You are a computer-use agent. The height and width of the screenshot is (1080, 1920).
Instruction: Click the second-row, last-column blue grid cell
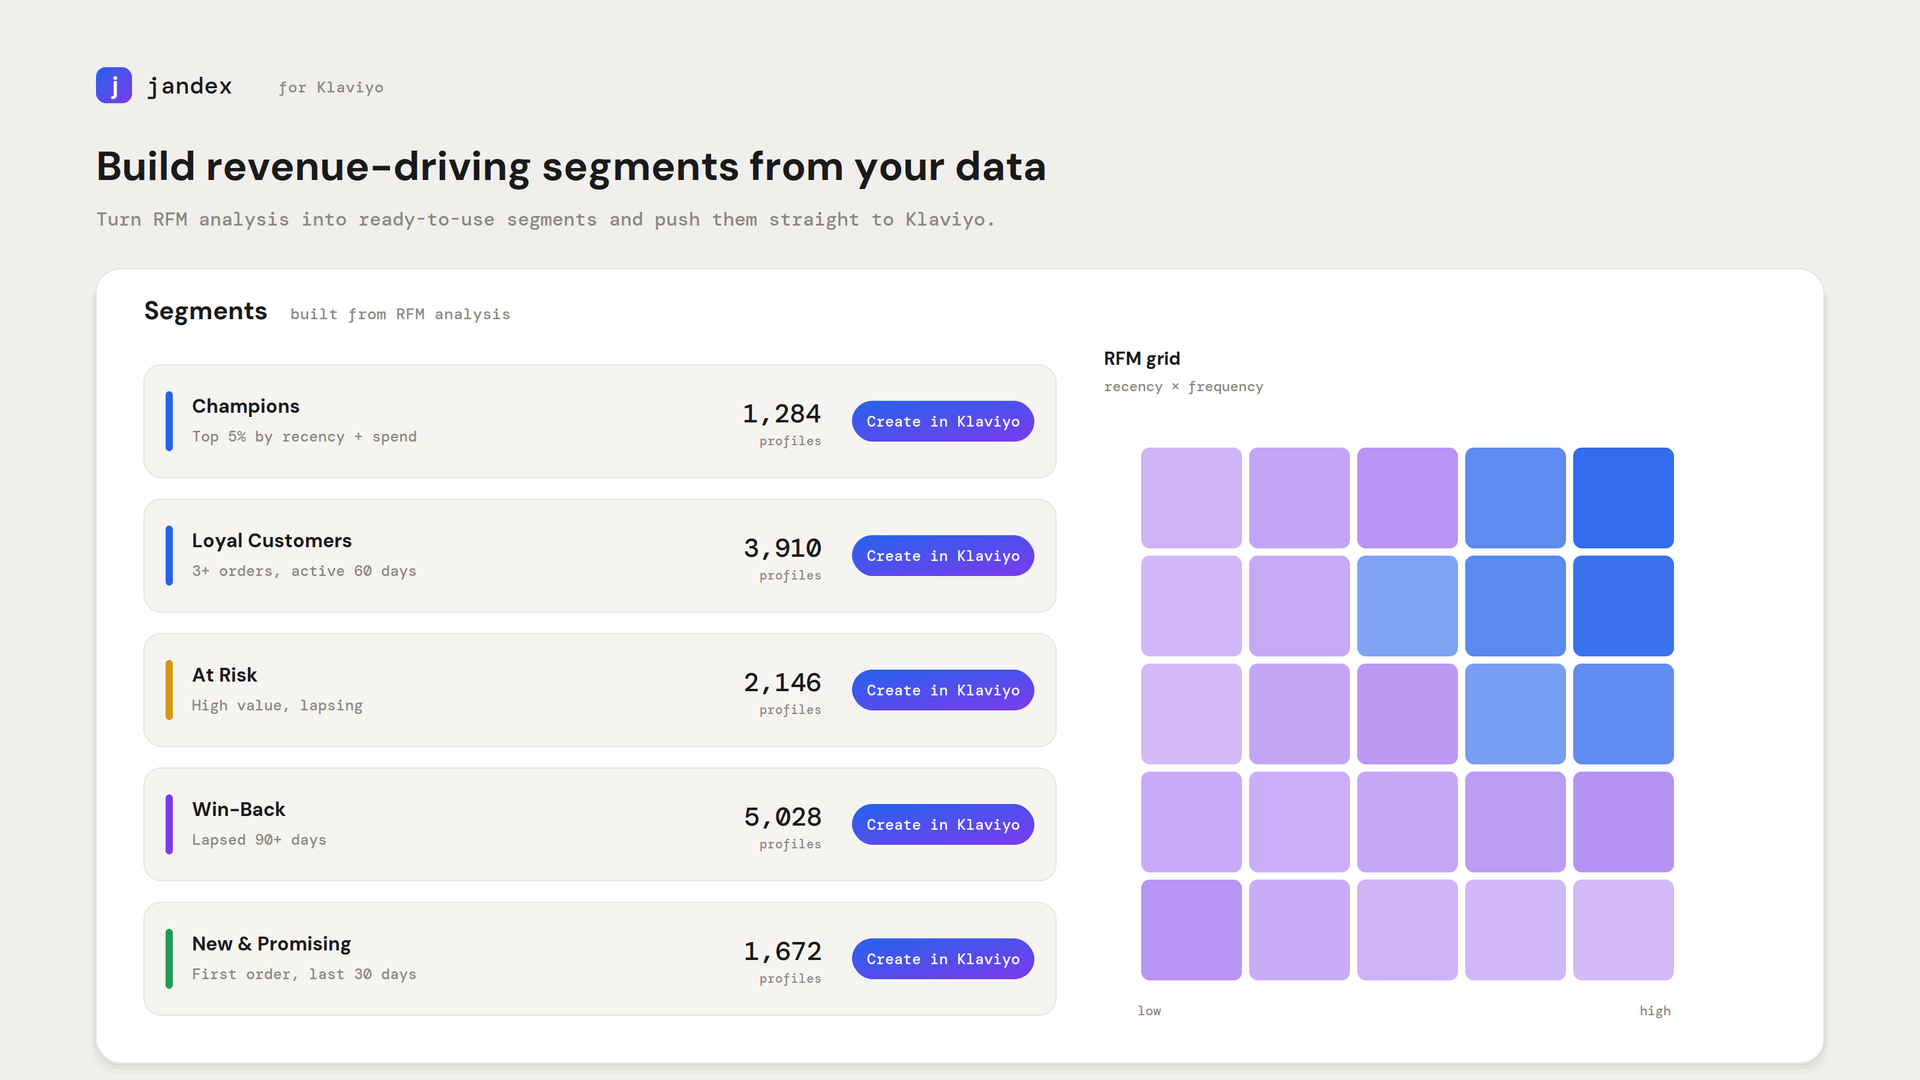pyautogui.click(x=1623, y=606)
